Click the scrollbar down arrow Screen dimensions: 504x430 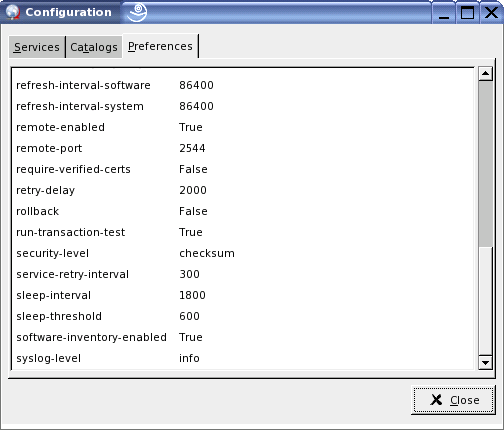click(485, 362)
